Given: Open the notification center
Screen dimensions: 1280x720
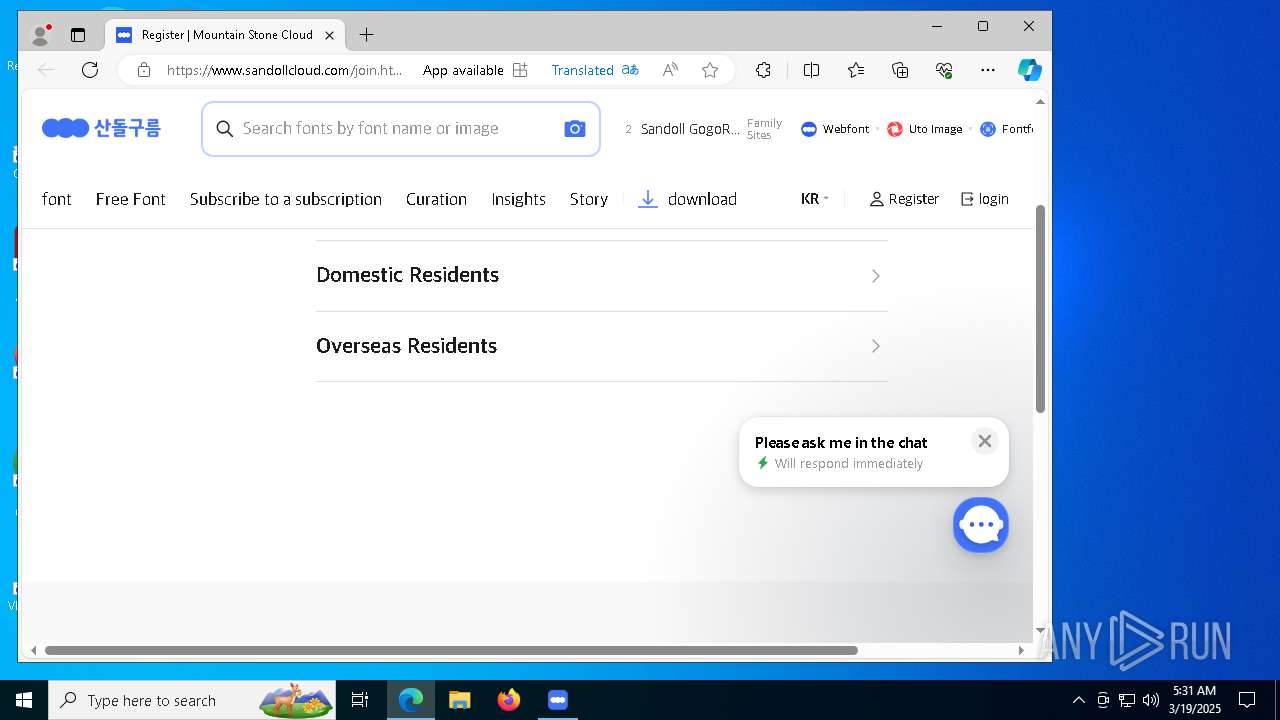Looking at the screenshot, I should pyautogui.click(x=1247, y=700).
